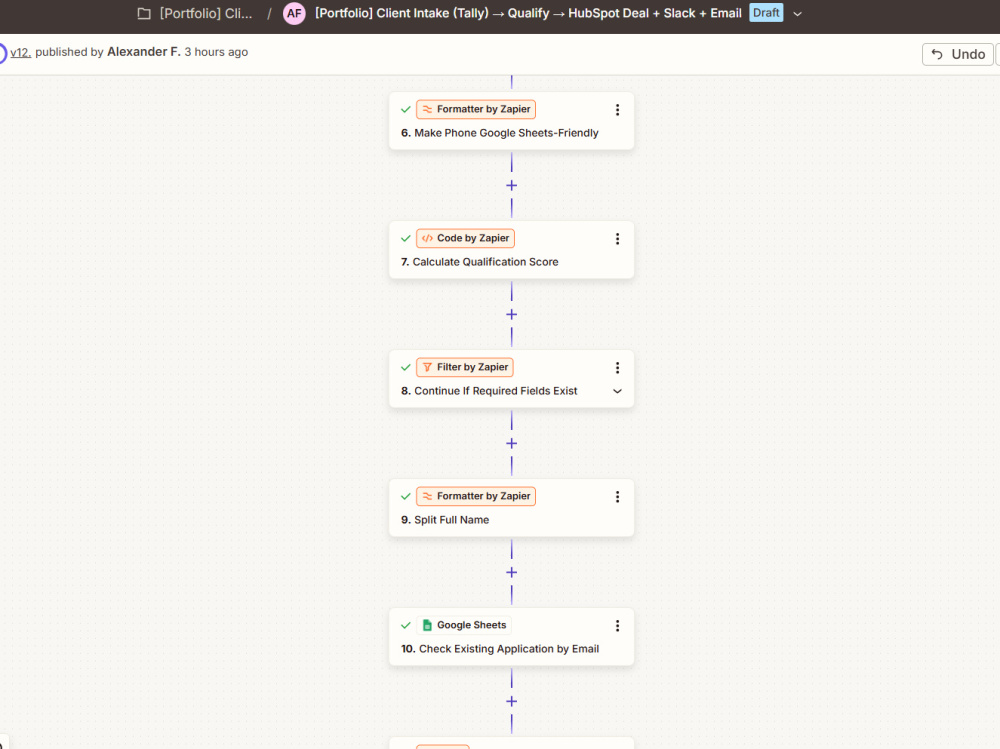The width and height of the screenshot is (1000, 749).
Task: Add a step after Calculate Qualification Score
Action: tap(511, 315)
